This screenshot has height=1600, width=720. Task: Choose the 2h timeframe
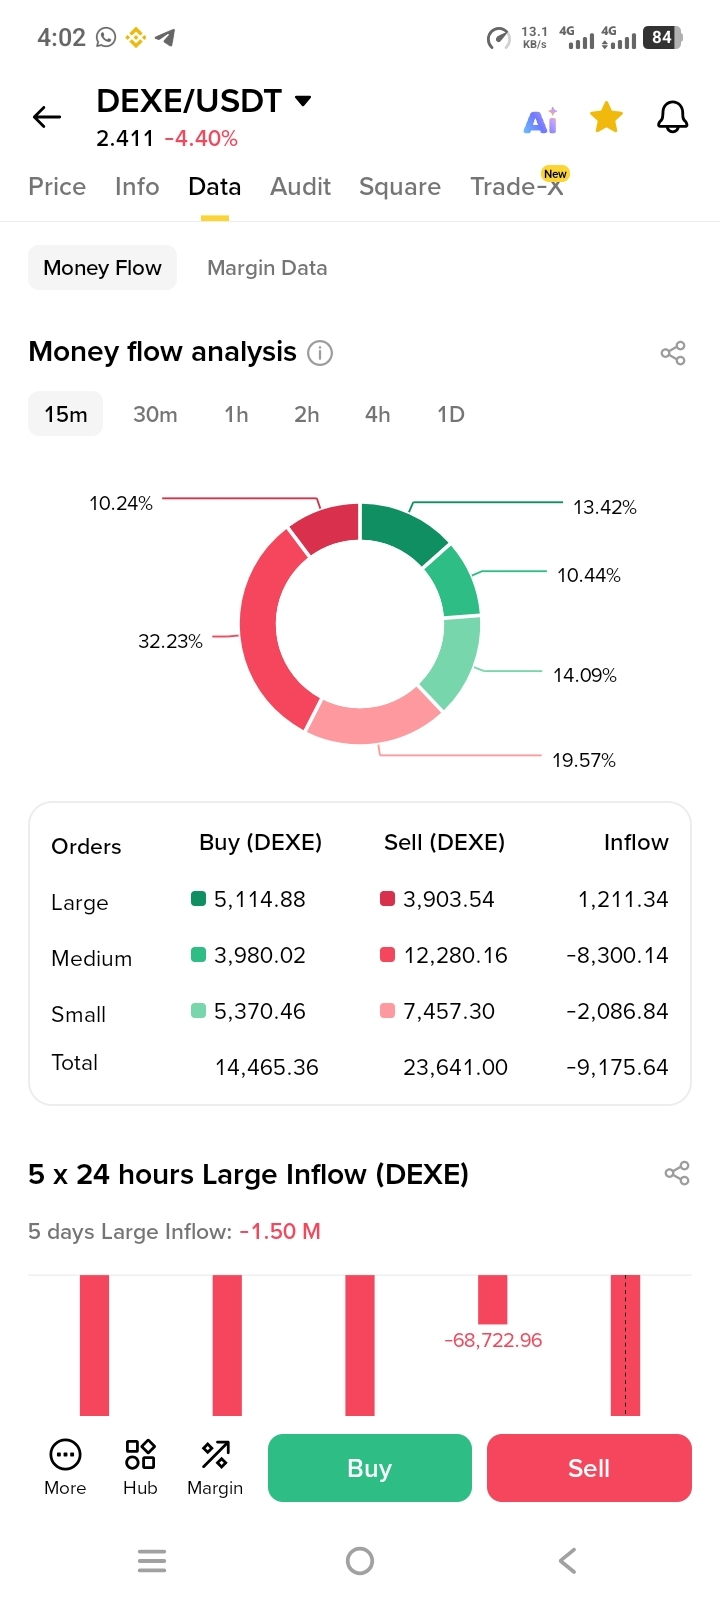pos(307,414)
